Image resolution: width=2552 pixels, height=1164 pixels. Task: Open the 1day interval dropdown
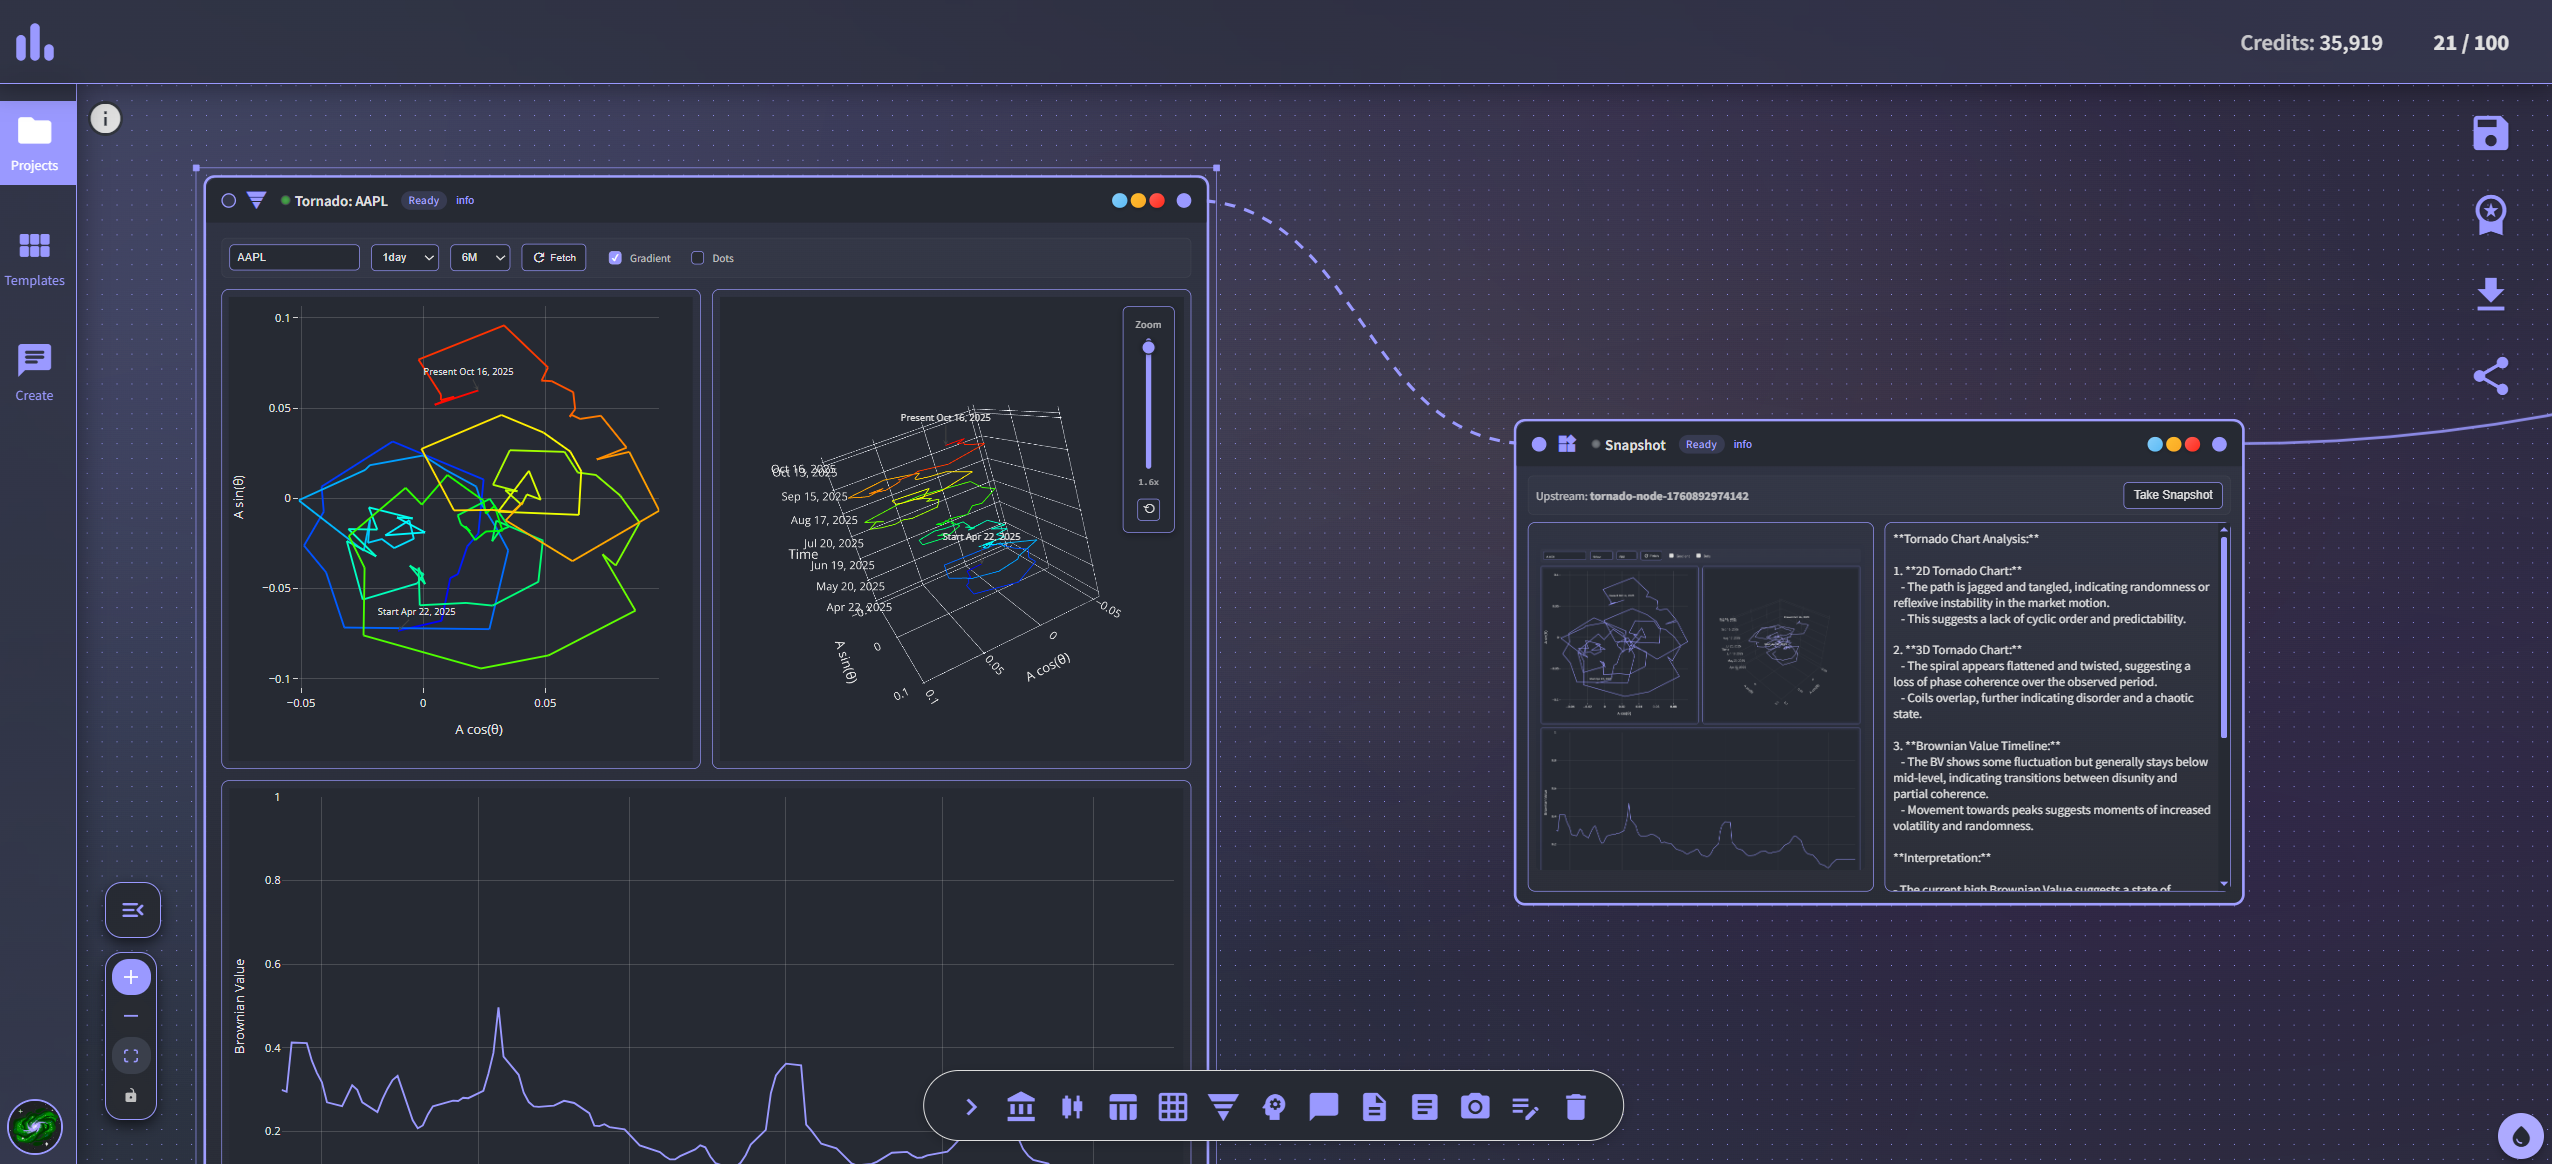click(404, 257)
